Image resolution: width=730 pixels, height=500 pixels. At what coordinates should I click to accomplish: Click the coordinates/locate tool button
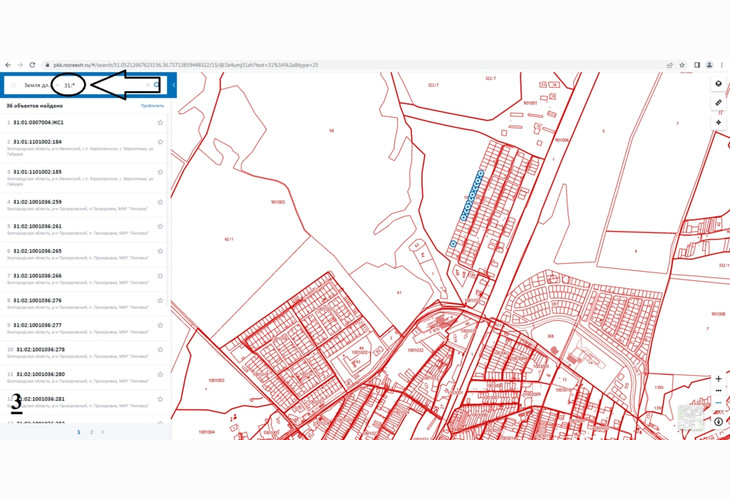[x=718, y=122]
